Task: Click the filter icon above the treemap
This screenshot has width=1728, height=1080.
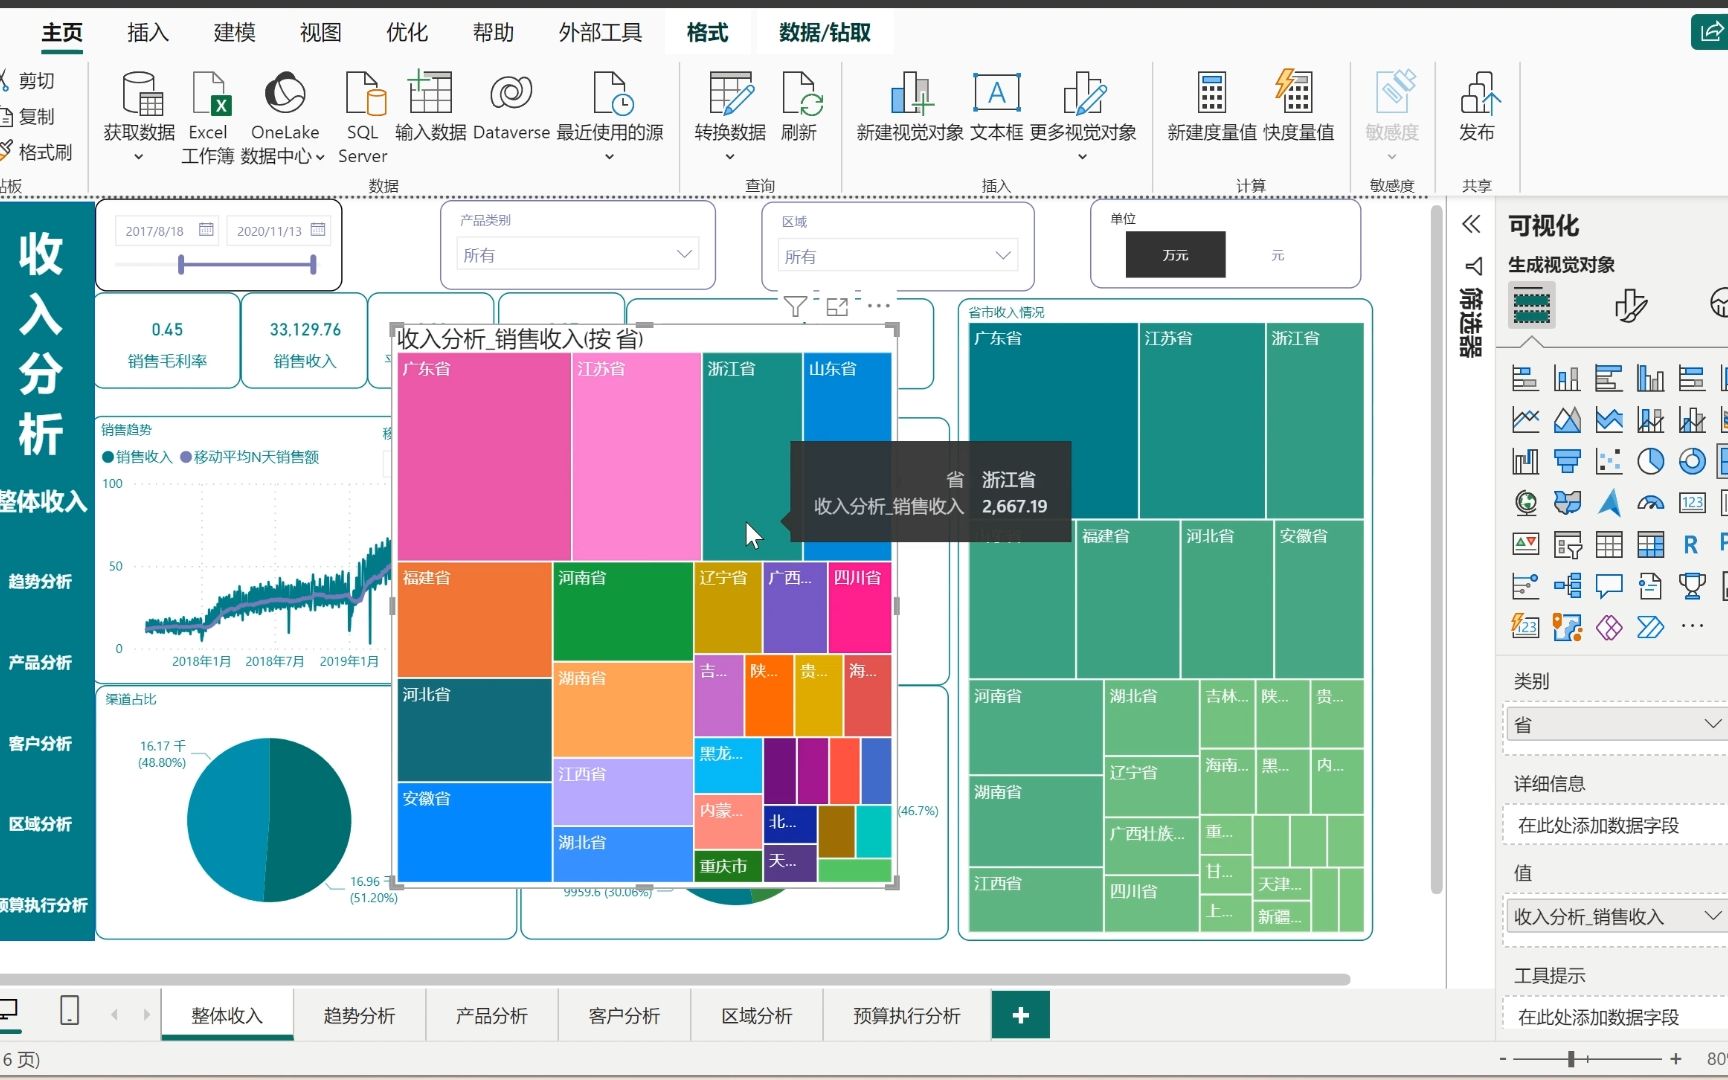Action: click(795, 306)
